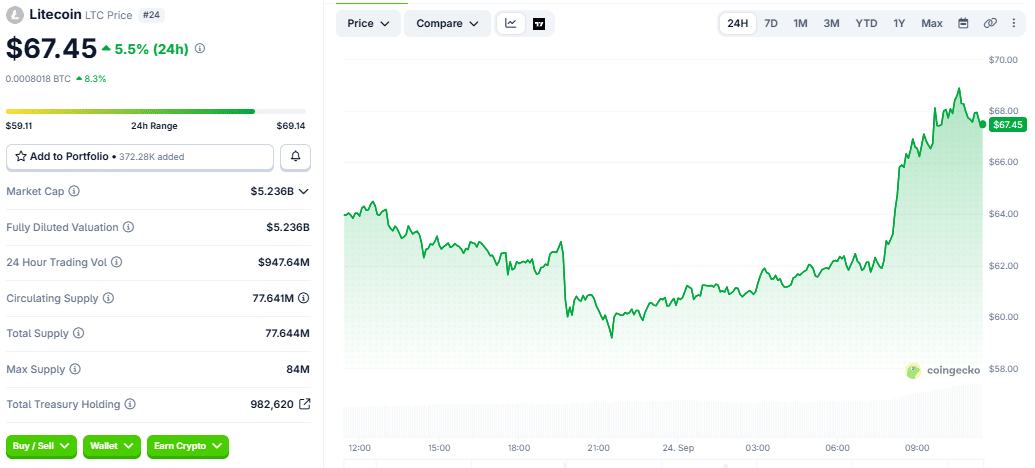Open the Buy / Sell dropdown
This screenshot has width=1035, height=468.
[x=42, y=446]
